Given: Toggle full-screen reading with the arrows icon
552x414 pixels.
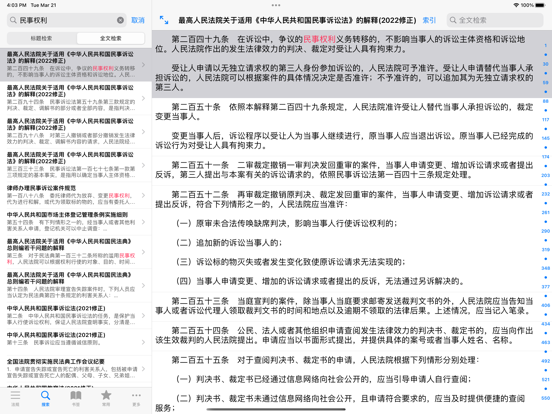Looking at the screenshot, I should 164,20.
